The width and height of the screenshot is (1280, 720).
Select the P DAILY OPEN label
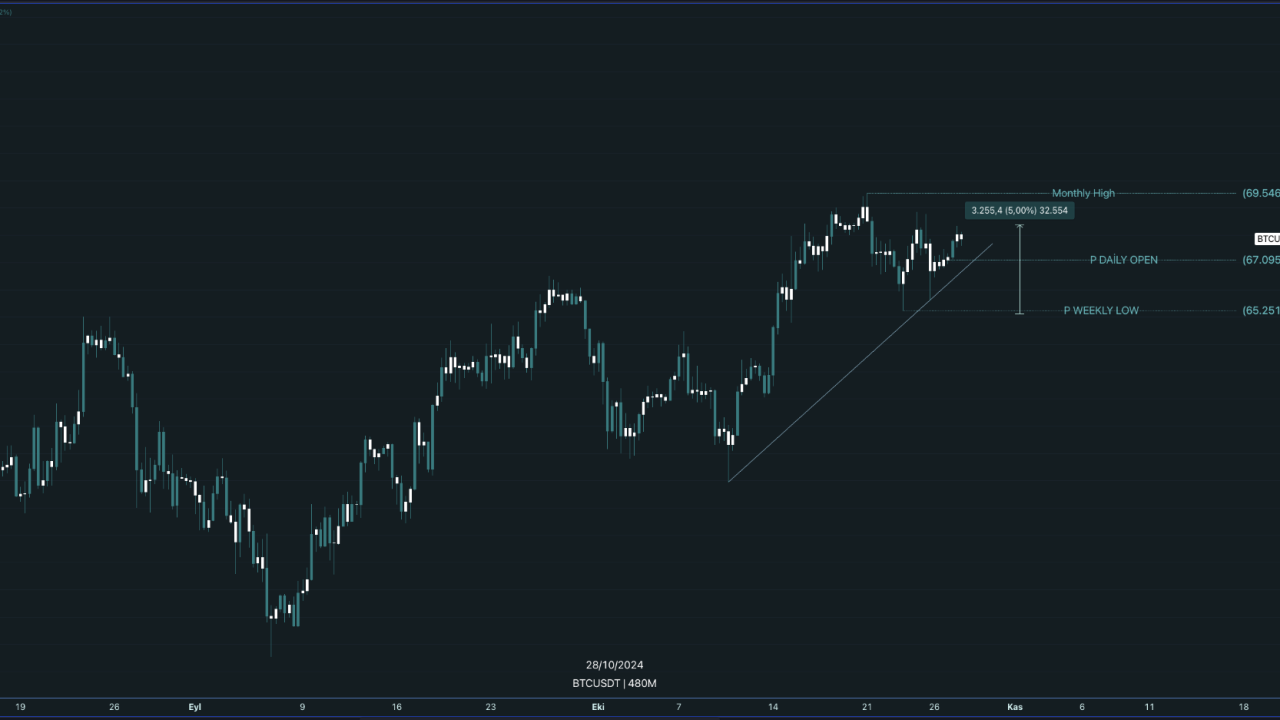click(1123, 260)
